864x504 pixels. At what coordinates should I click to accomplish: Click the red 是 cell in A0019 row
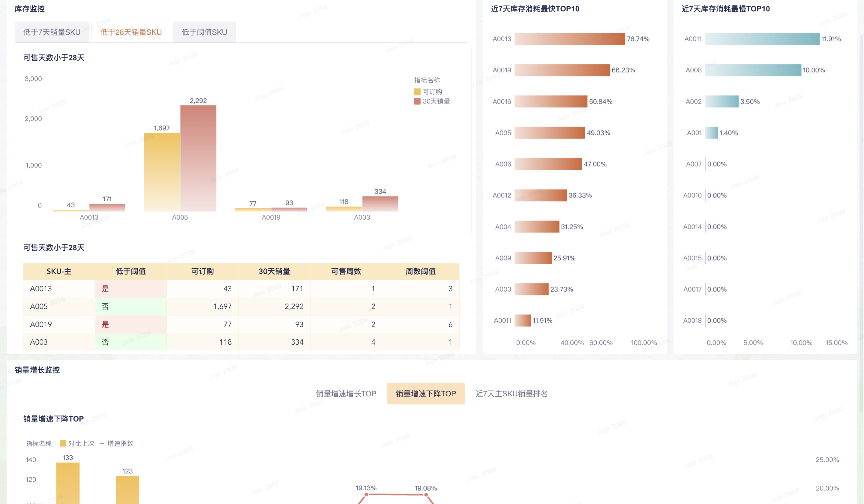131,324
